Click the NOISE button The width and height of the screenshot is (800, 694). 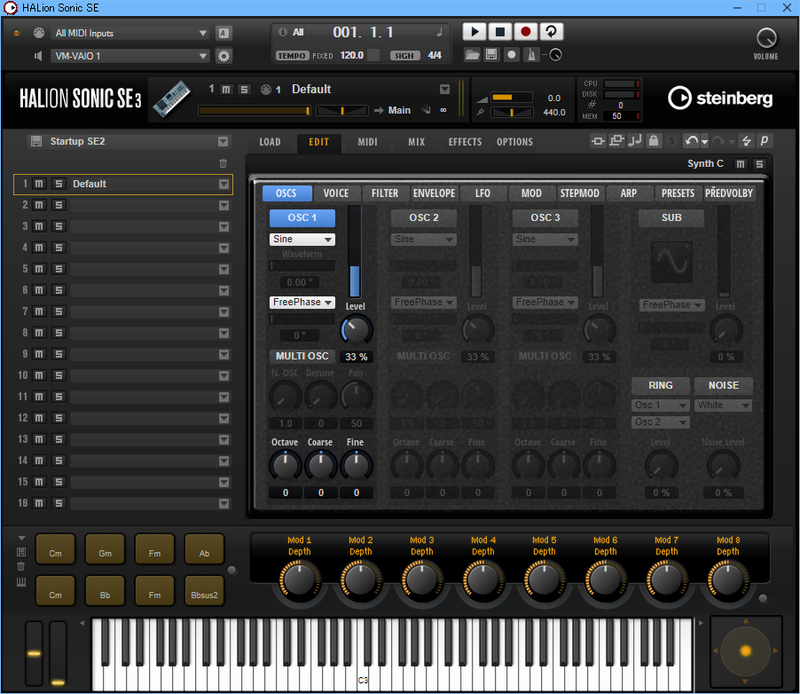[x=723, y=386]
